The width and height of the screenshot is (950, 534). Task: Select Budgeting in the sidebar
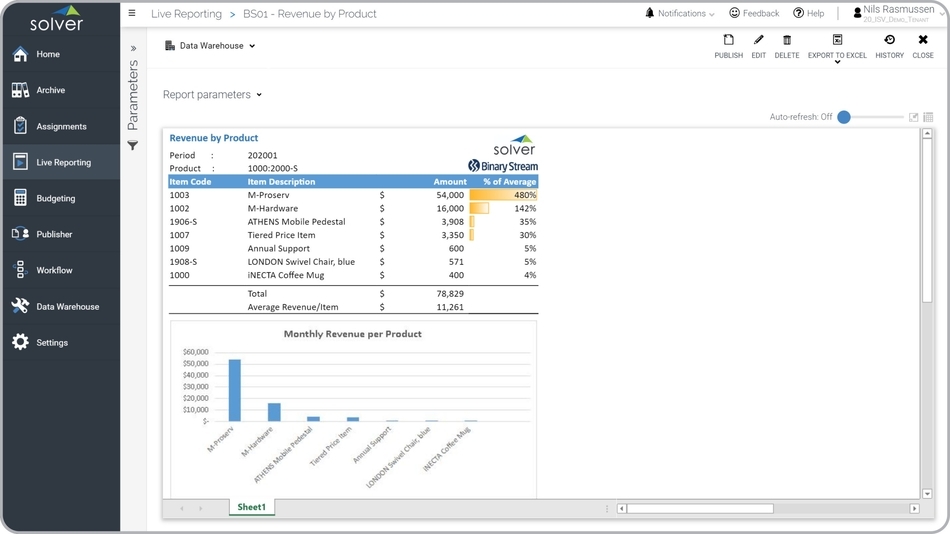tap(56, 198)
